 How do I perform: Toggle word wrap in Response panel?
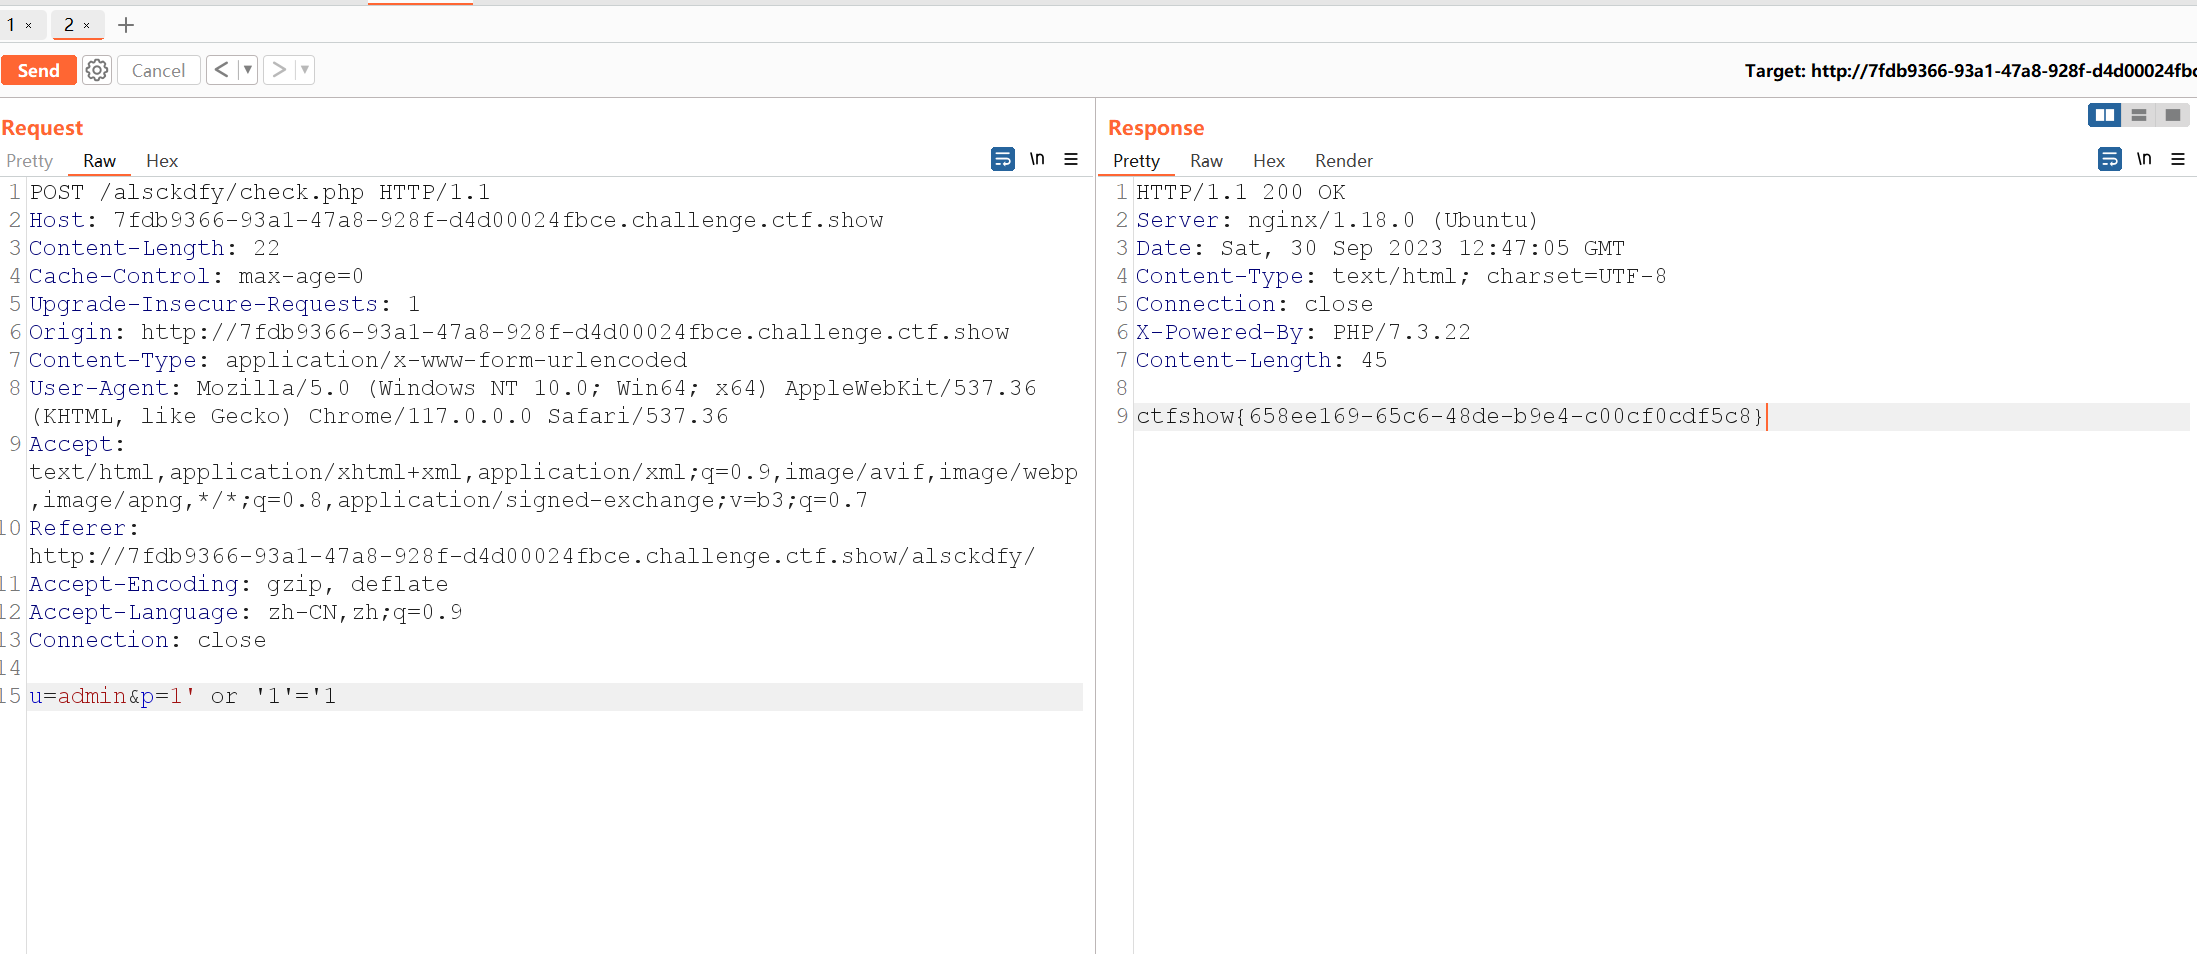click(2109, 159)
